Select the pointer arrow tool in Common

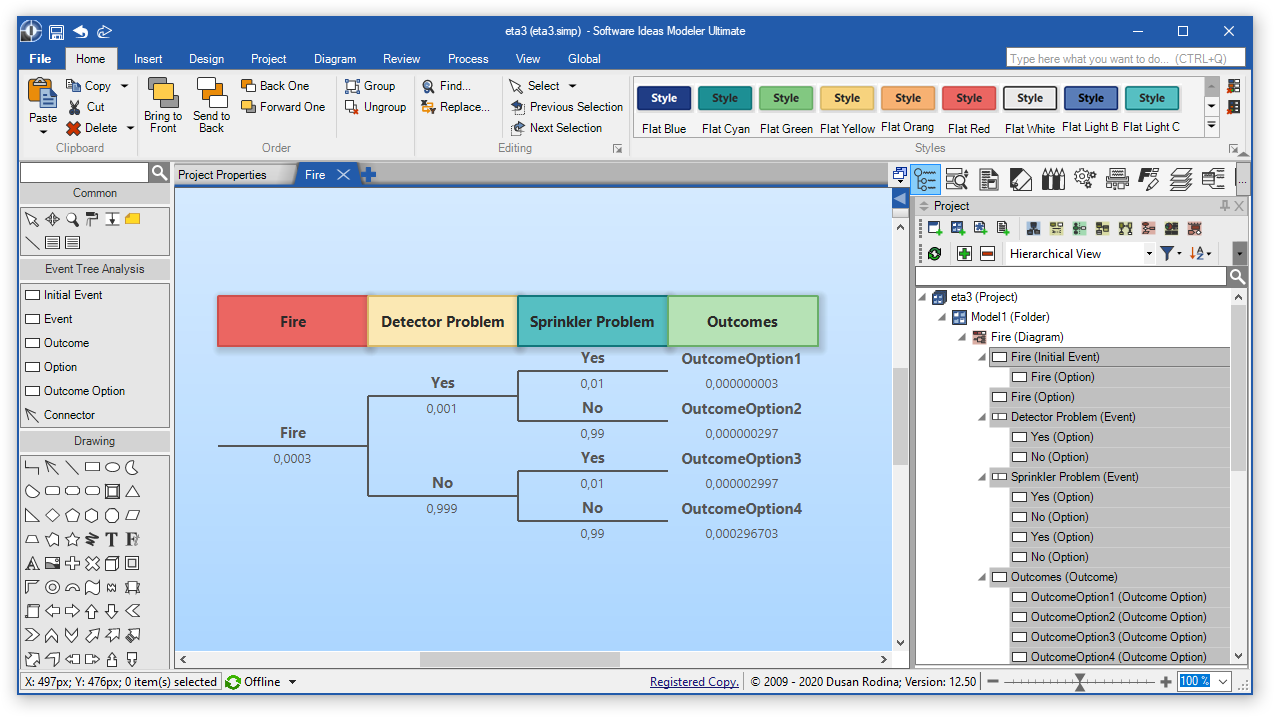pyautogui.click(x=32, y=220)
